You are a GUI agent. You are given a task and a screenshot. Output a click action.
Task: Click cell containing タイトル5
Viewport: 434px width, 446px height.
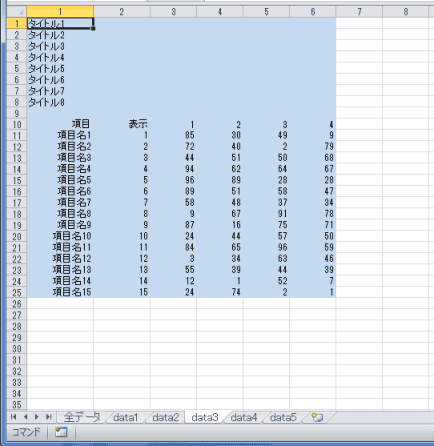60,69
